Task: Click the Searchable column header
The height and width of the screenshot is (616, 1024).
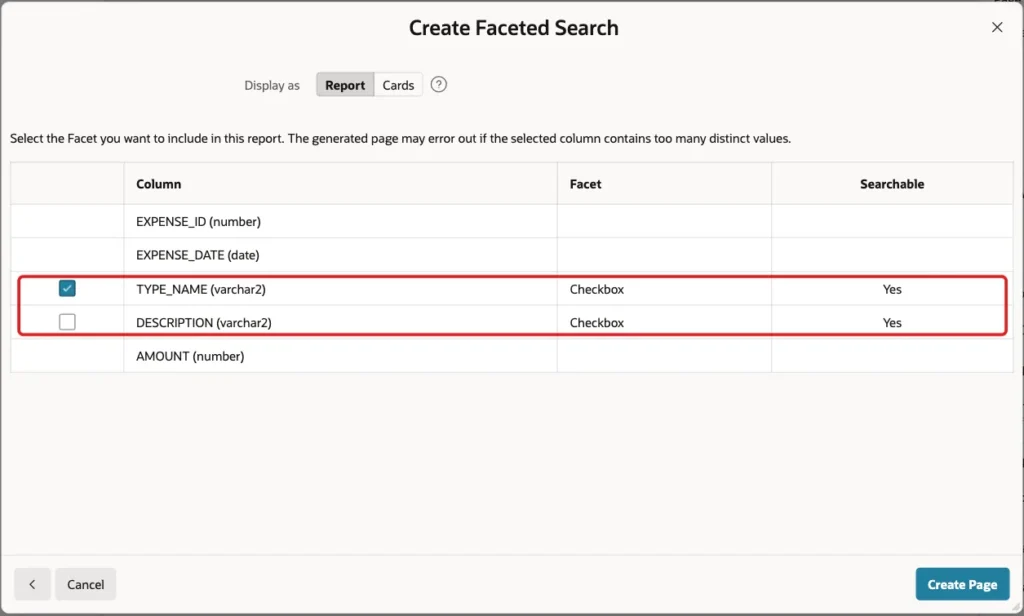Action: (891, 184)
